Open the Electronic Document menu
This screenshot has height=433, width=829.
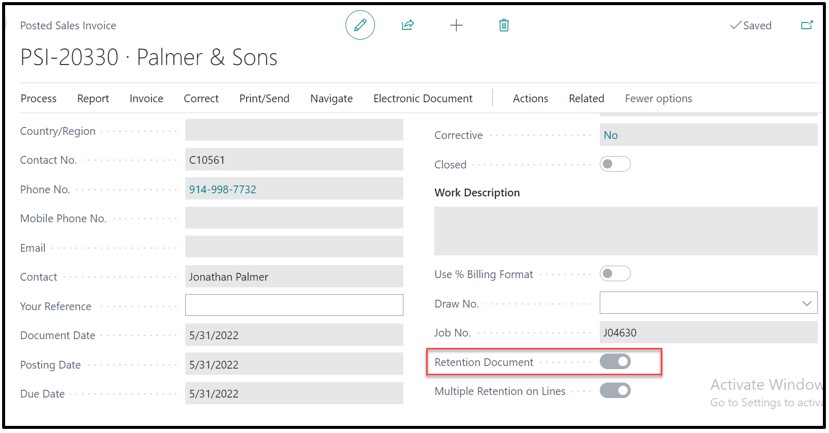pos(423,98)
